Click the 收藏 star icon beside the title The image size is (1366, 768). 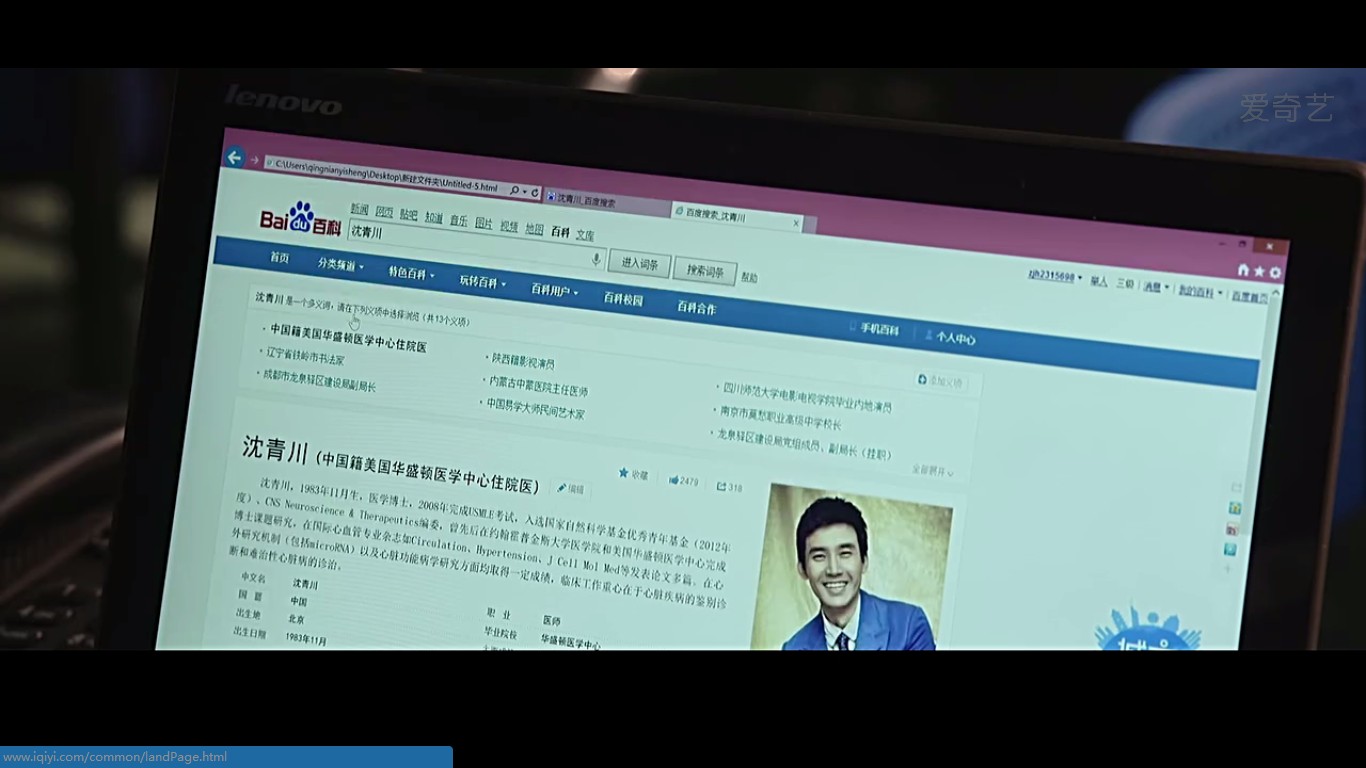point(624,473)
